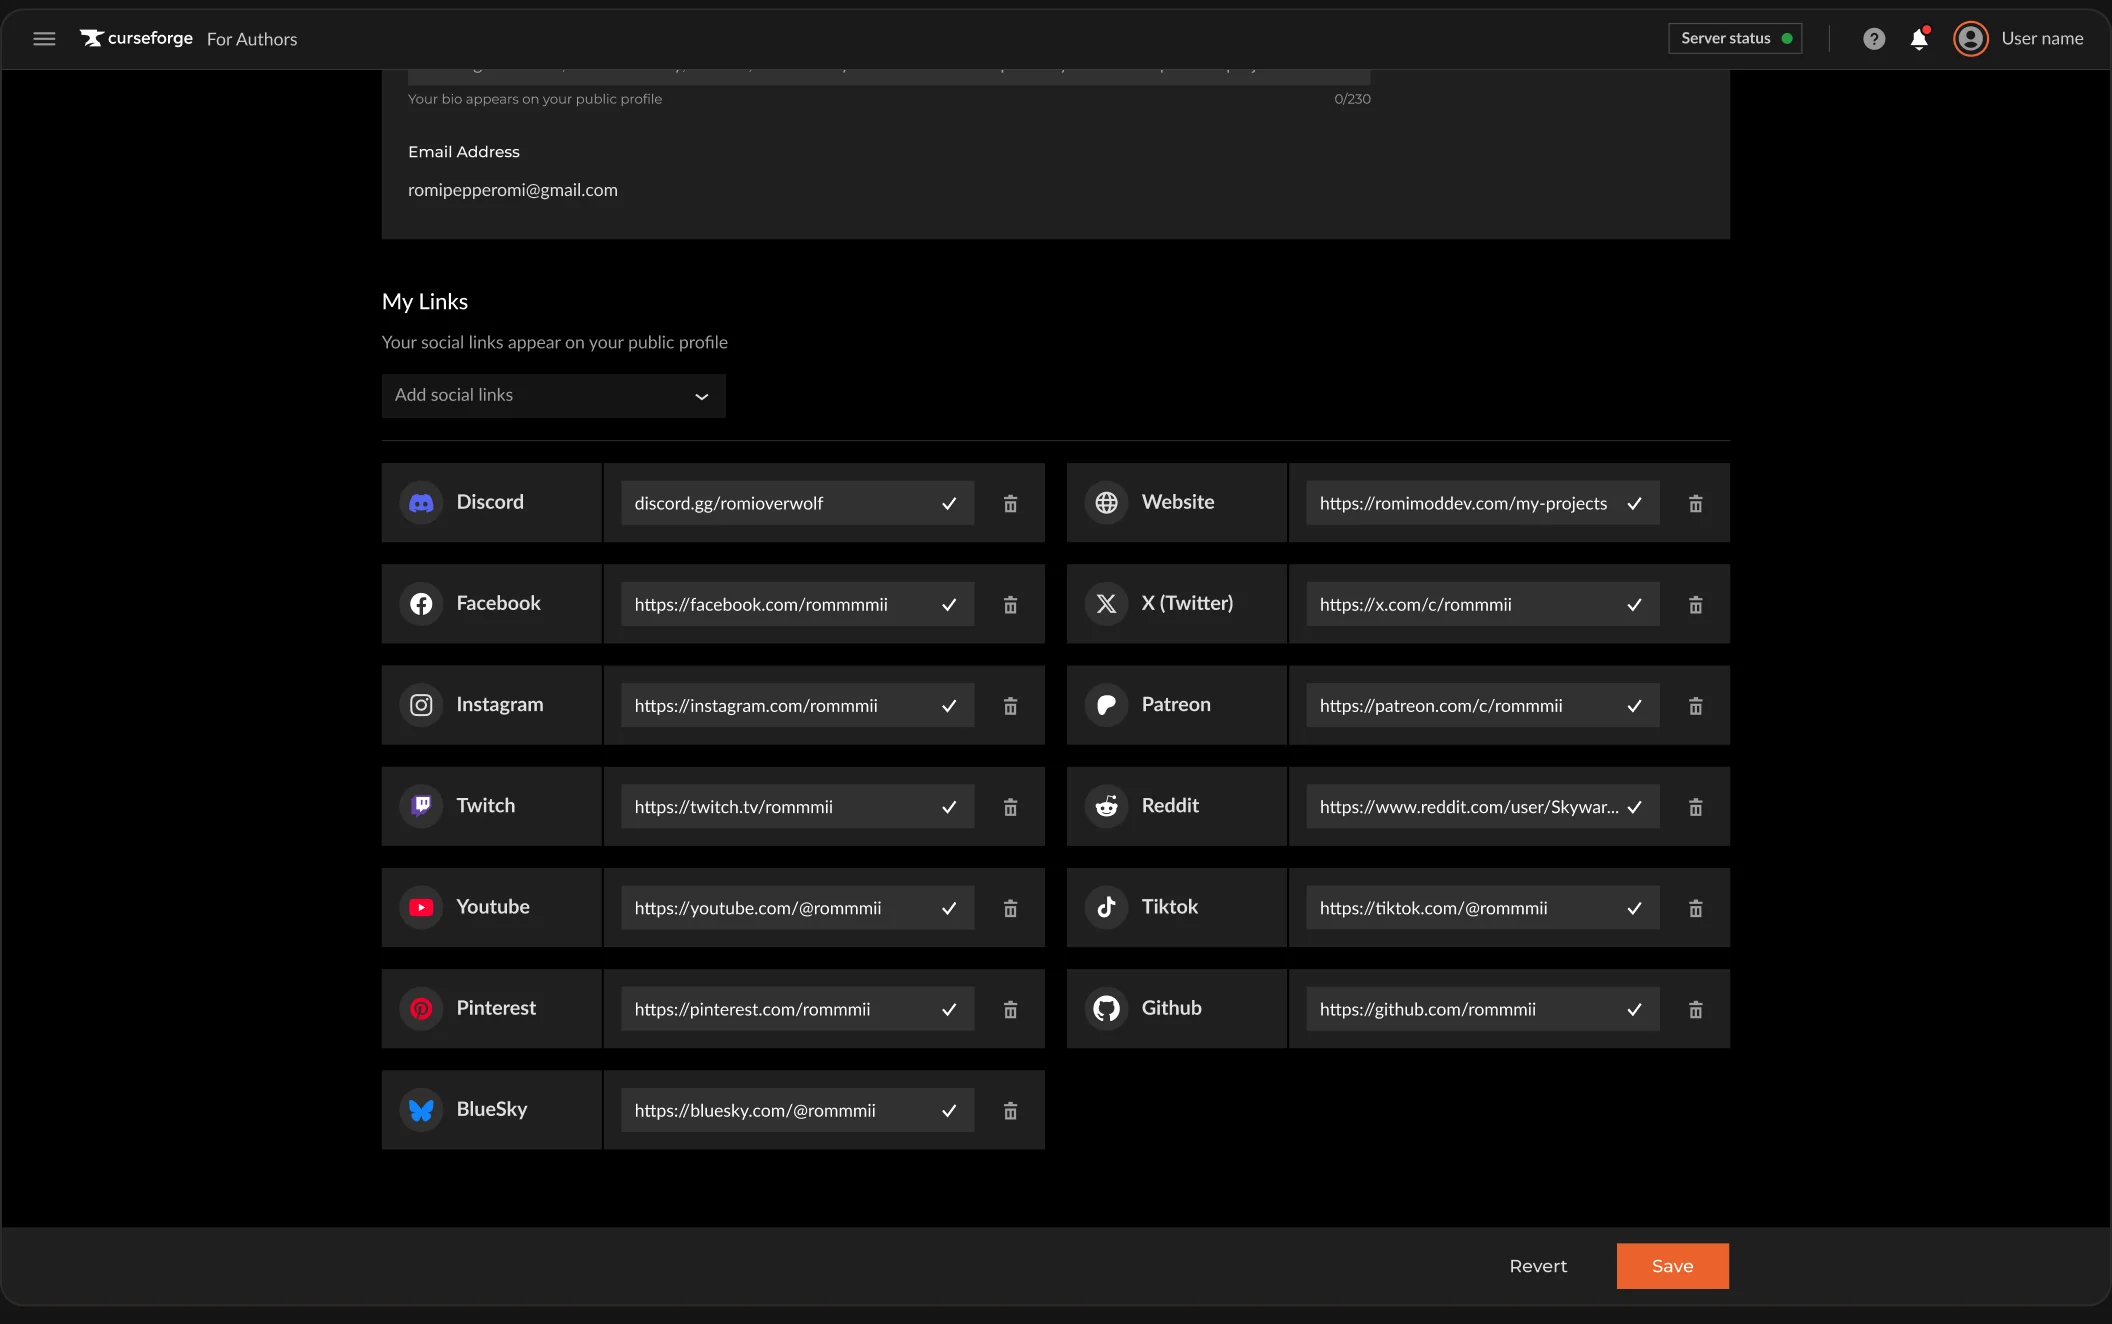The width and height of the screenshot is (2112, 1324).
Task: Delete the Reddit link with the trash icon
Action: [1695, 806]
